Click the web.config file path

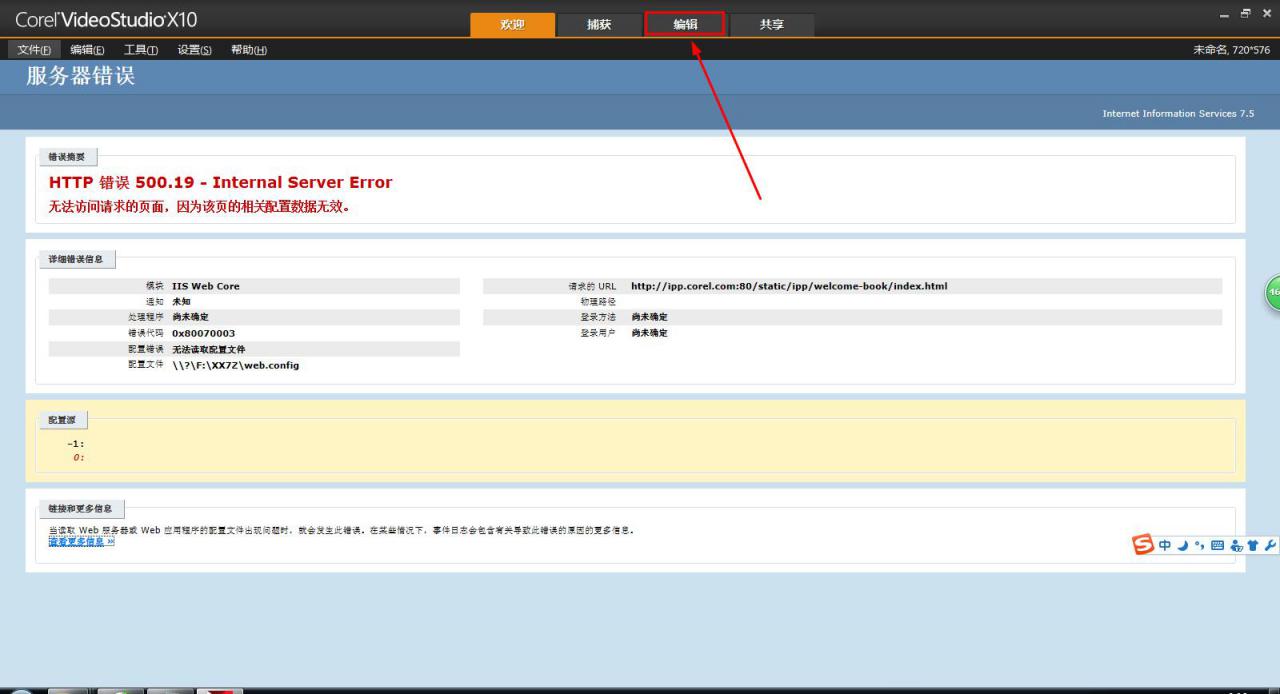pyautogui.click(x=235, y=365)
